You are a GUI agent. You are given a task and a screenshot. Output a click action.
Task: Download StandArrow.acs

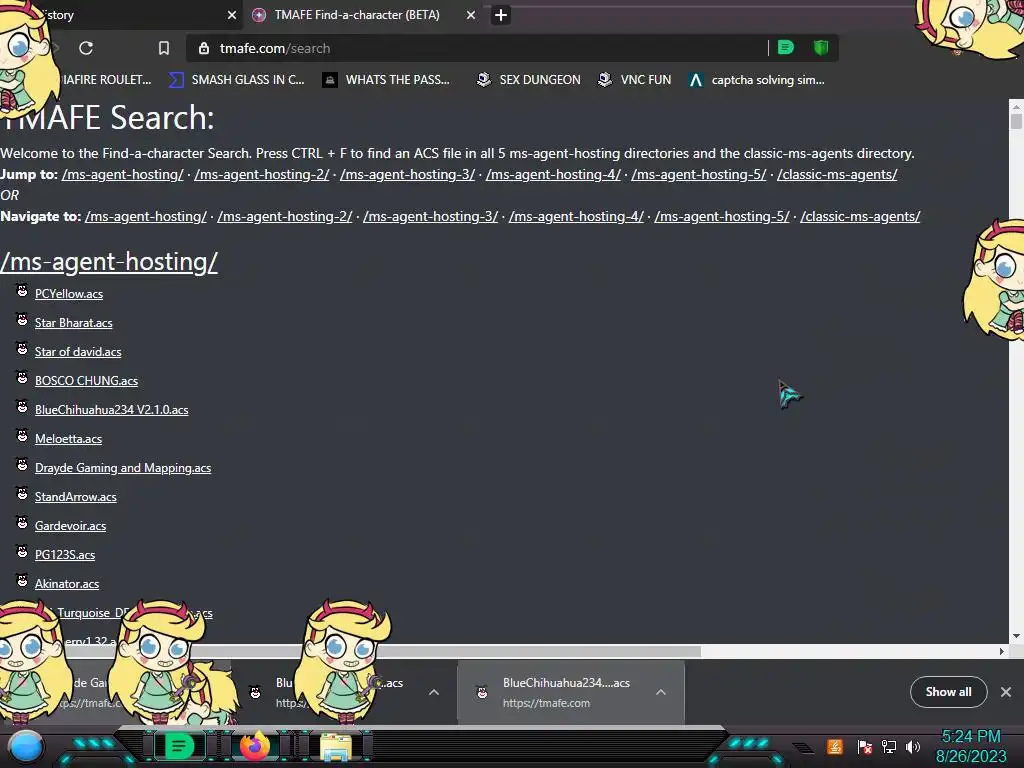pos(76,497)
